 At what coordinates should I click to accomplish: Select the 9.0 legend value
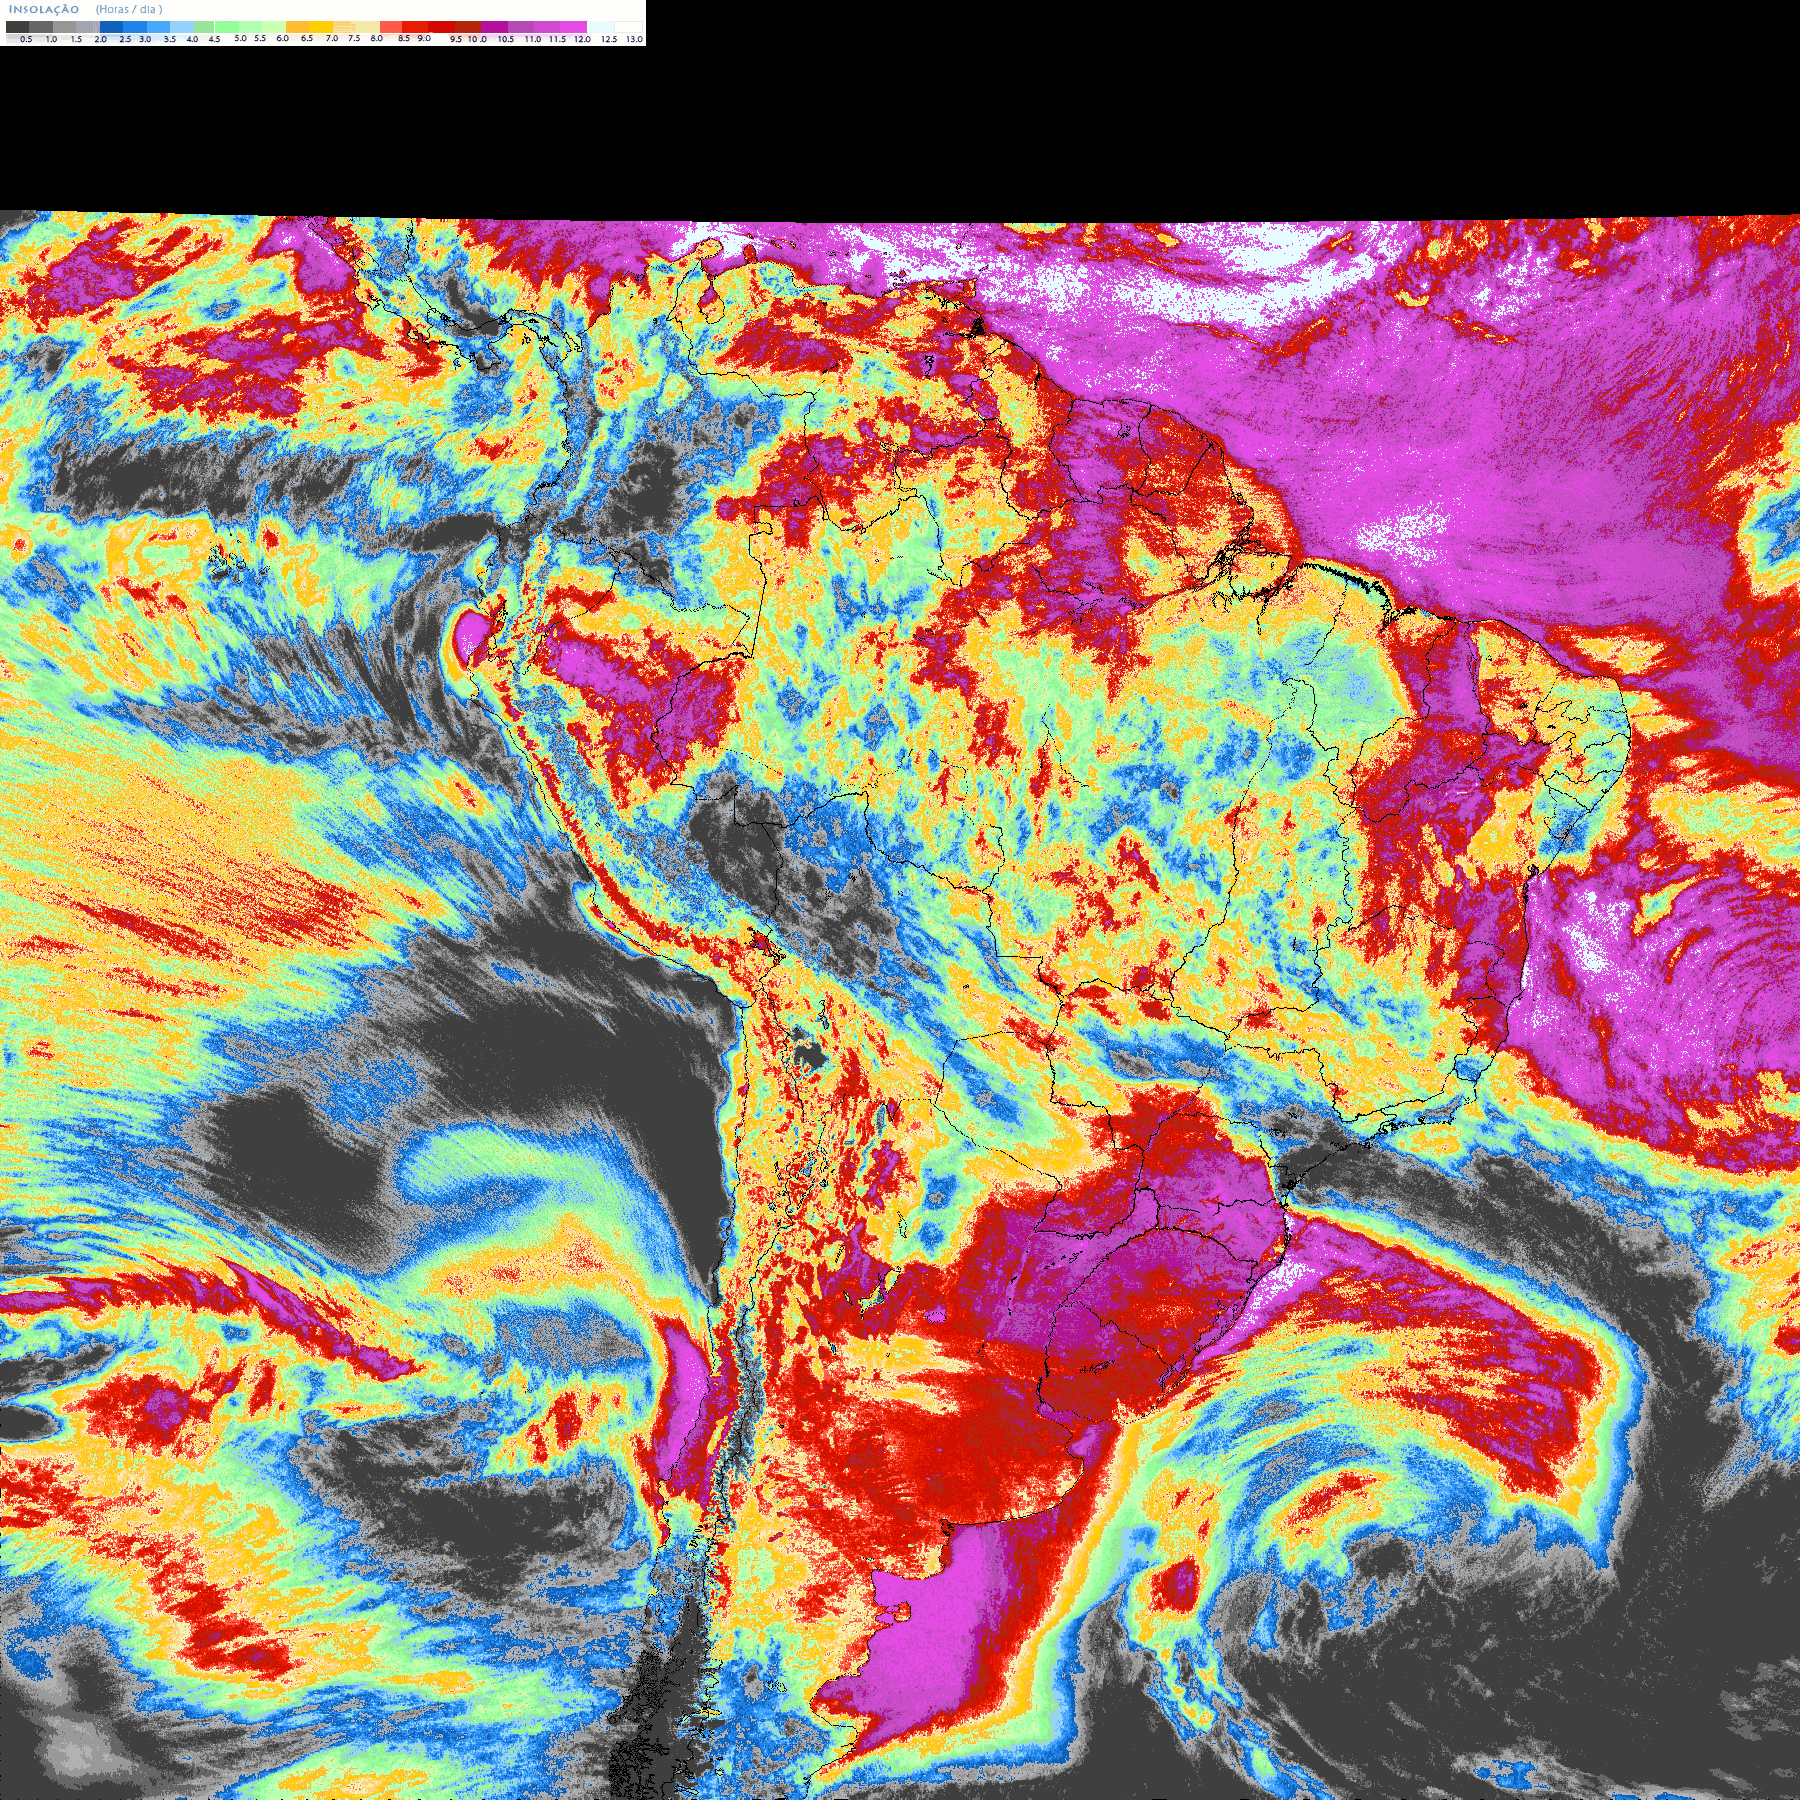pyautogui.click(x=424, y=38)
